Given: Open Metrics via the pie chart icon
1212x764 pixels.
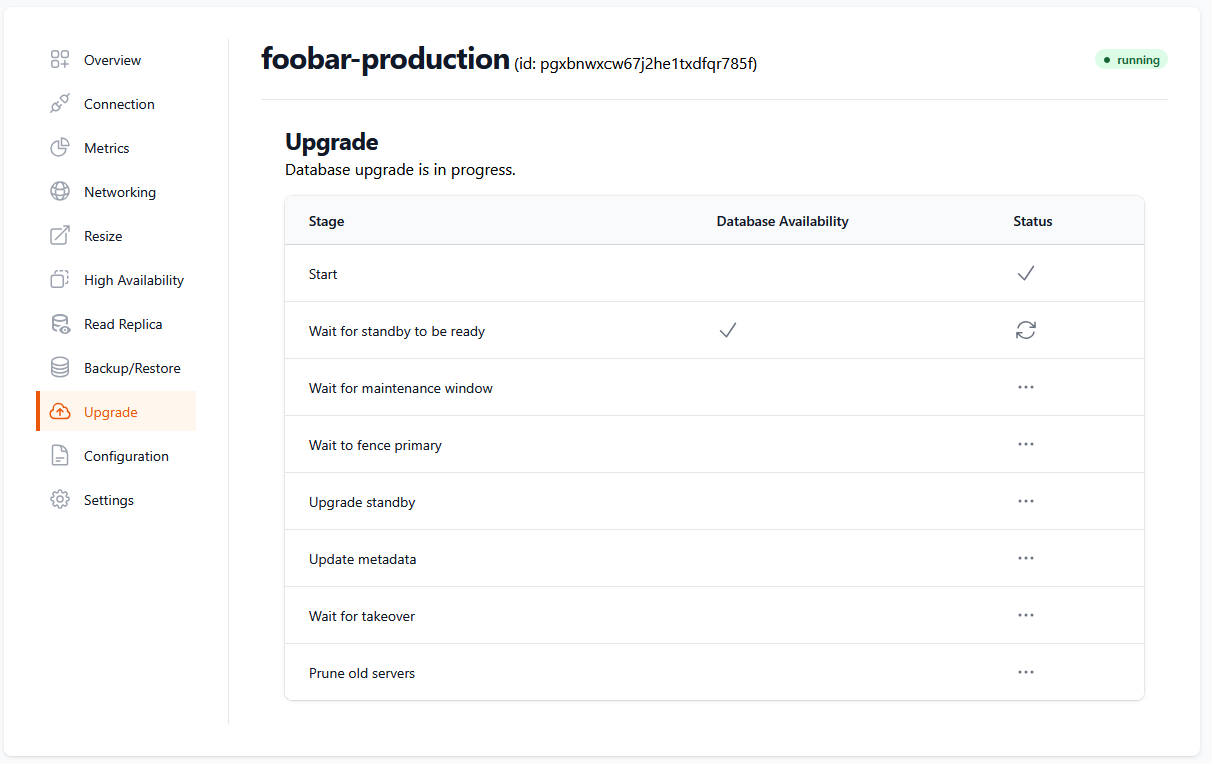Looking at the screenshot, I should [60, 147].
